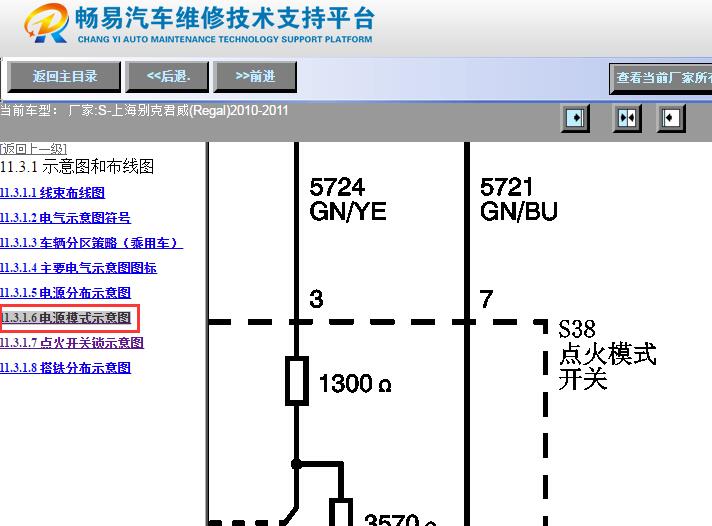712x526 pixels.
Task: Click the split-view double arrow icon
Action: (x=627, y=118)
